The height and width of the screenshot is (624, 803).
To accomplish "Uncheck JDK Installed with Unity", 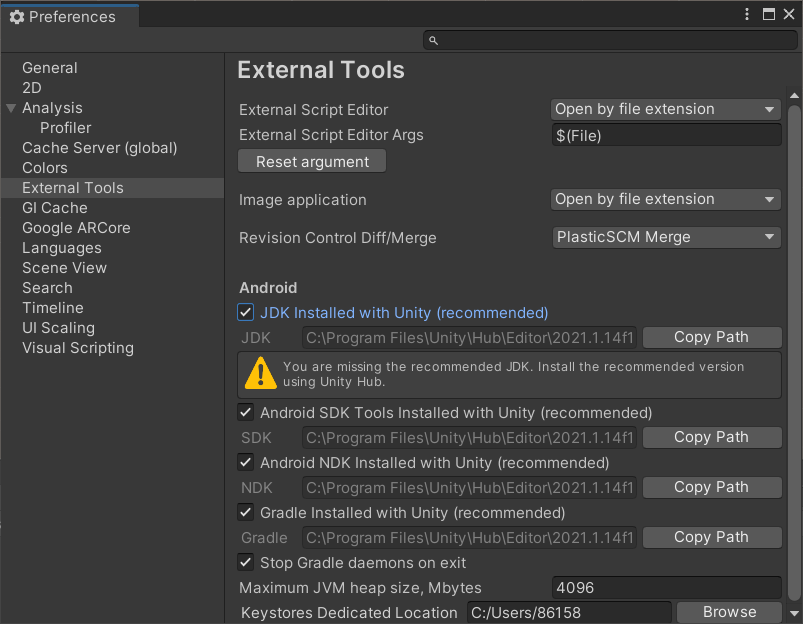I will [x=245, y=312].
